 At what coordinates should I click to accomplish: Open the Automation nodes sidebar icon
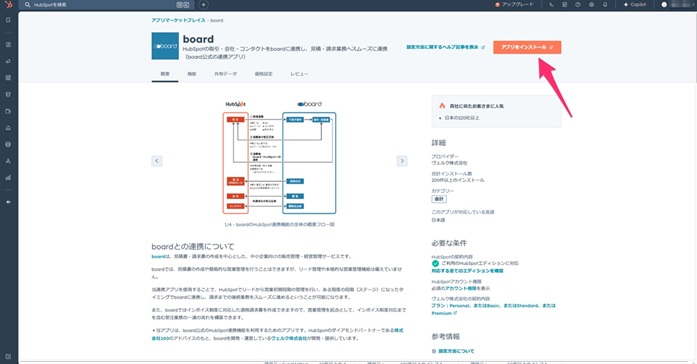[8, 161]
